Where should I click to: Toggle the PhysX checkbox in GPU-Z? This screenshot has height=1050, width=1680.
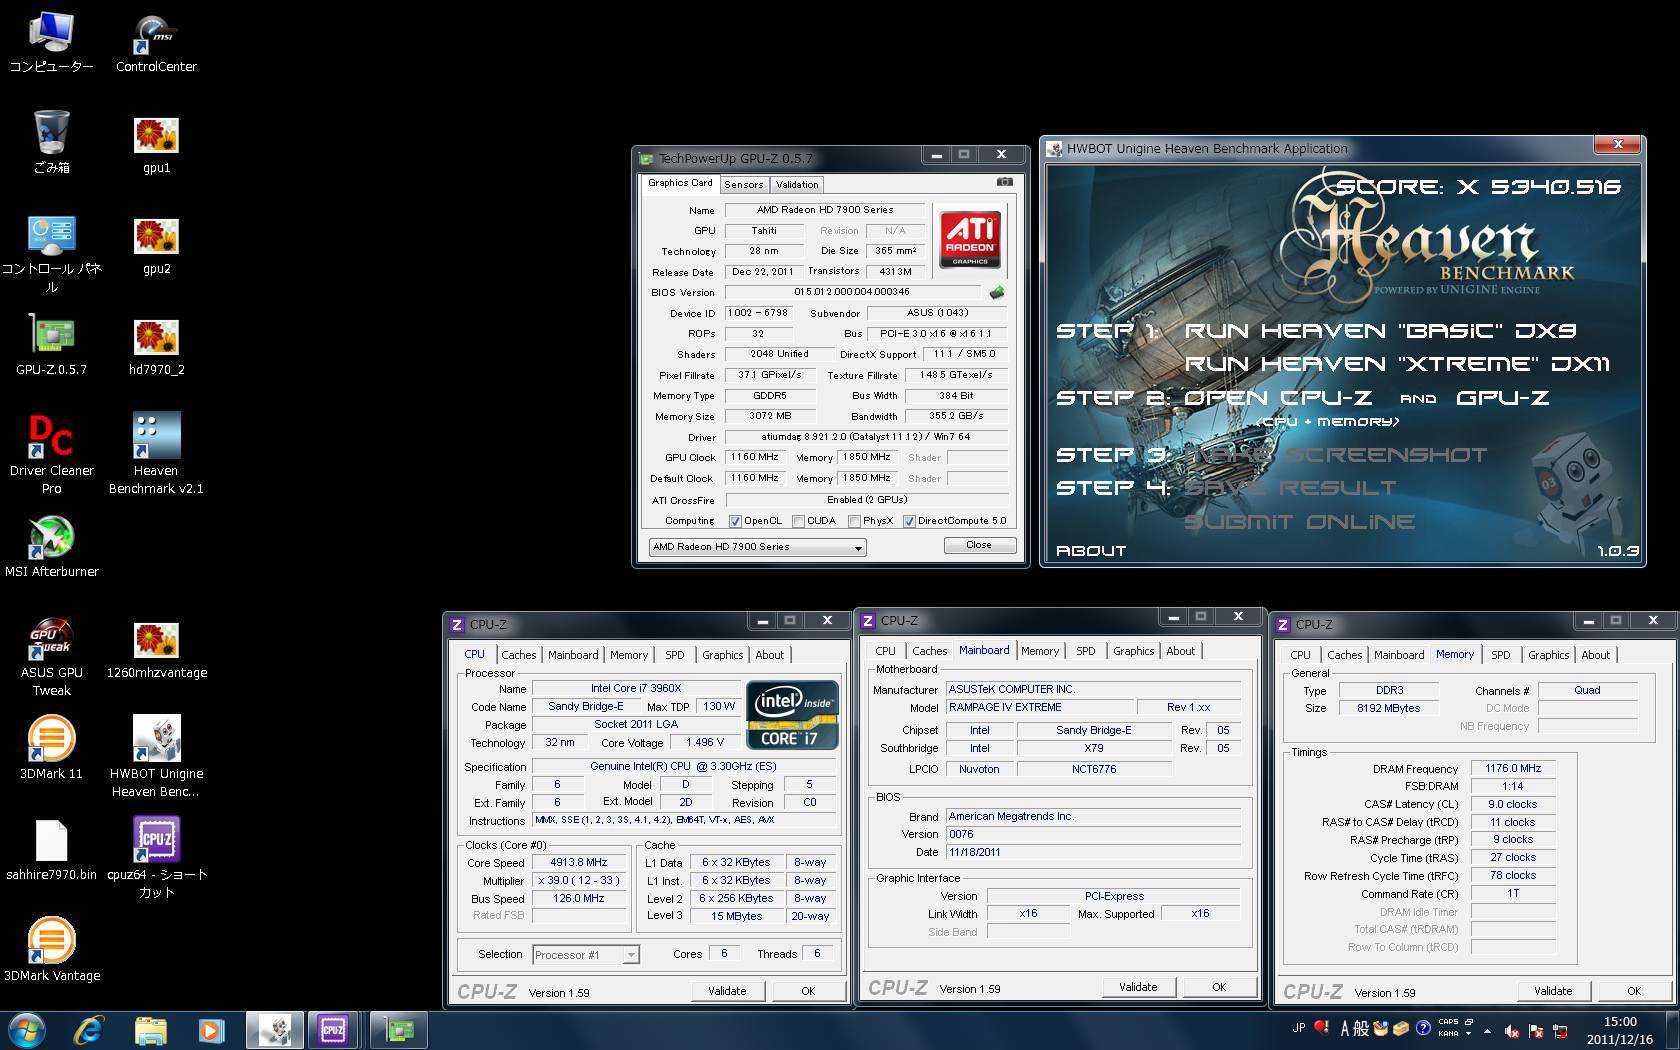(854, 521)
